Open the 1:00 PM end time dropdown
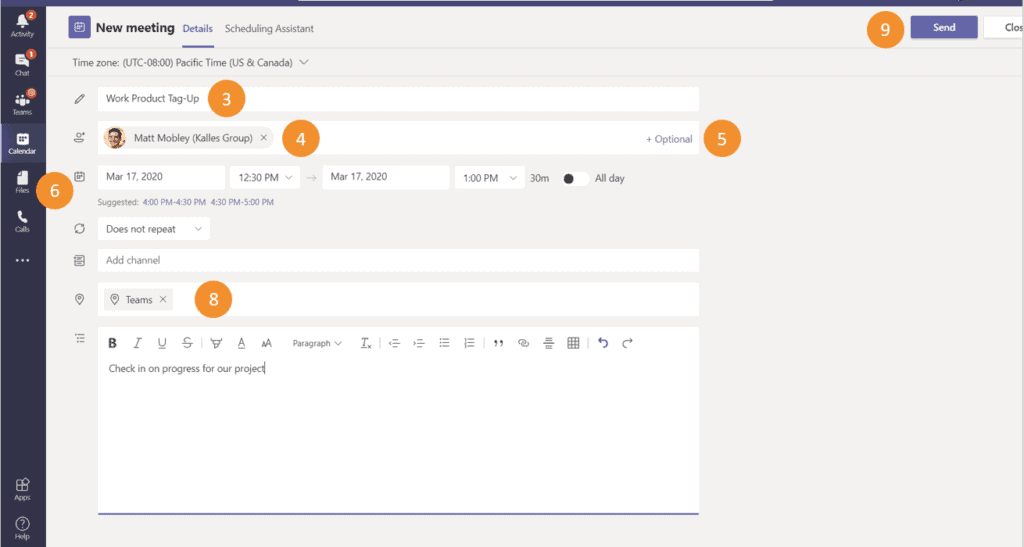This screenshot has width=1024, height=547. 490,178
